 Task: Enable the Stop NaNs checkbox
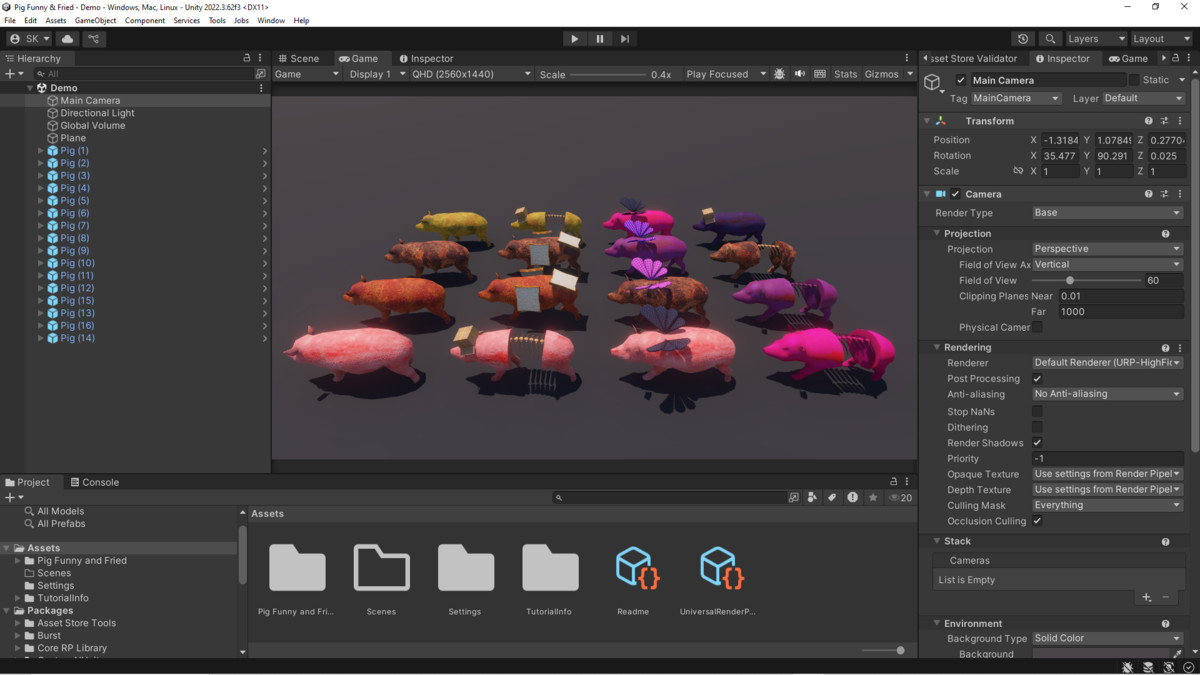click(x=1038, y=411)
